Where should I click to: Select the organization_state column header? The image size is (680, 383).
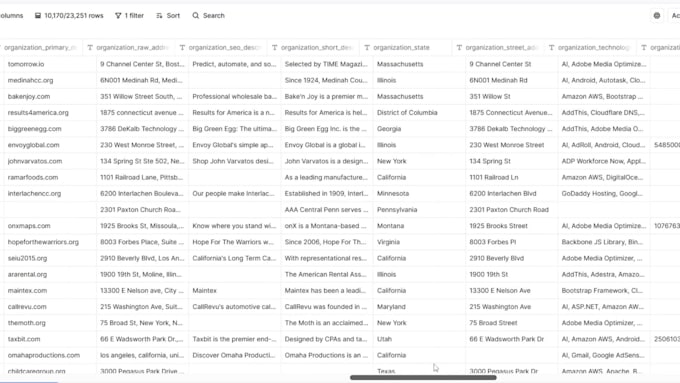404,48
